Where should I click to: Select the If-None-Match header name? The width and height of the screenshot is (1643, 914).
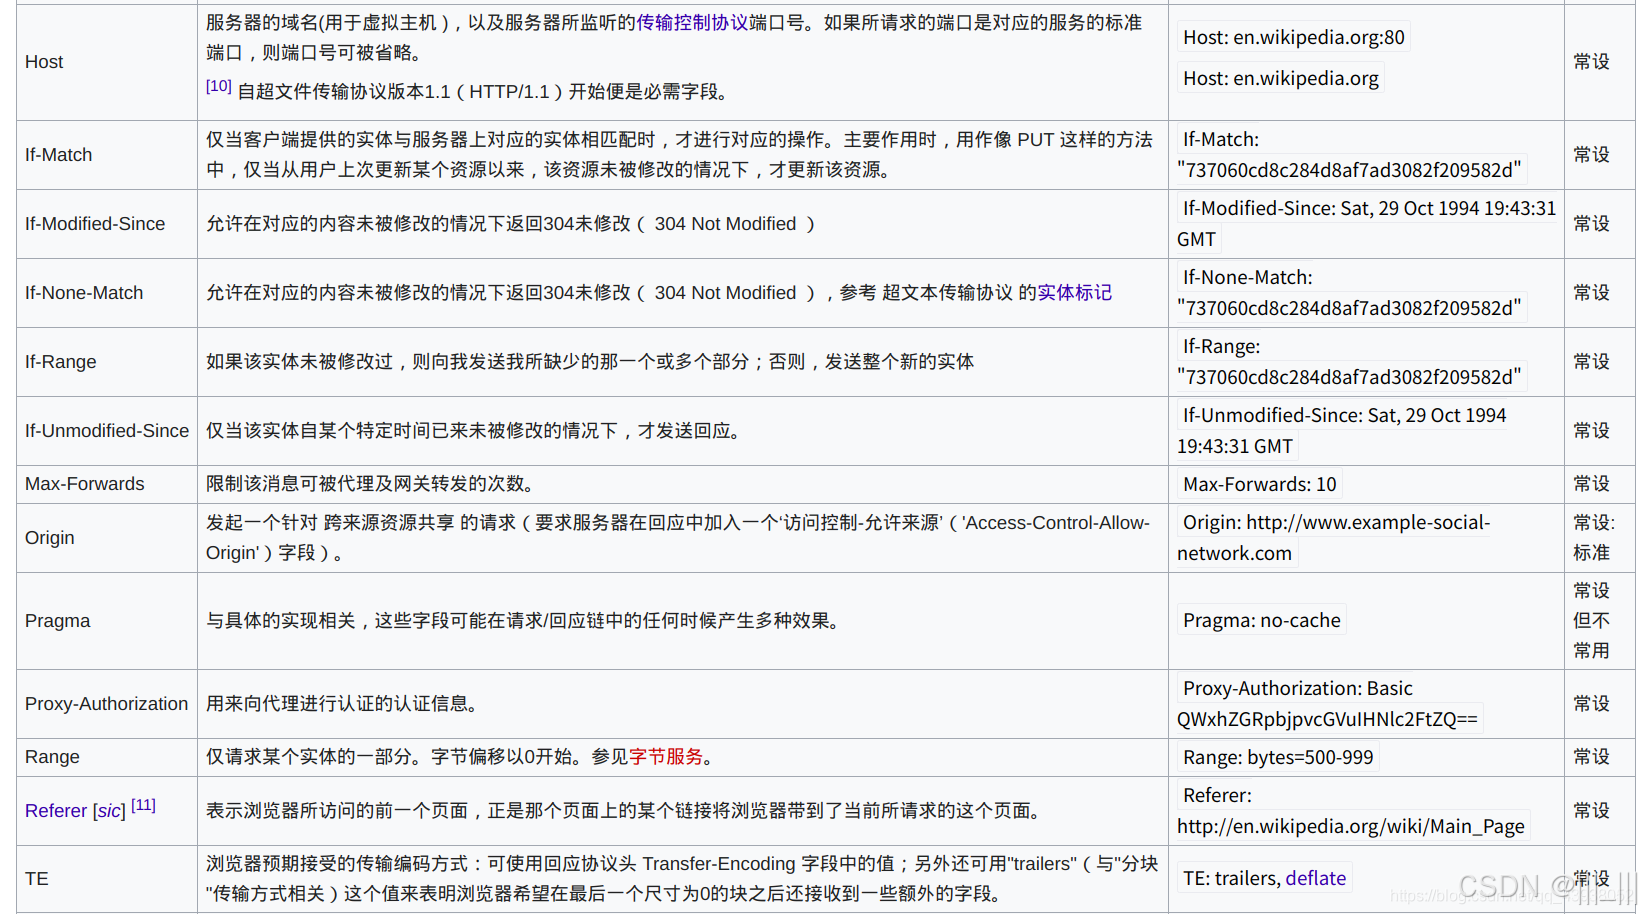84,293
